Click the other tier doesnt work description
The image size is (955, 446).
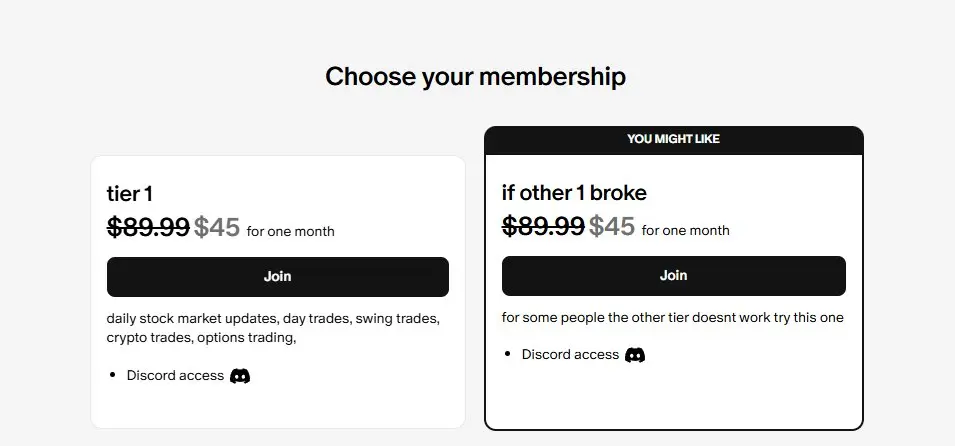(x=673, y=318)
